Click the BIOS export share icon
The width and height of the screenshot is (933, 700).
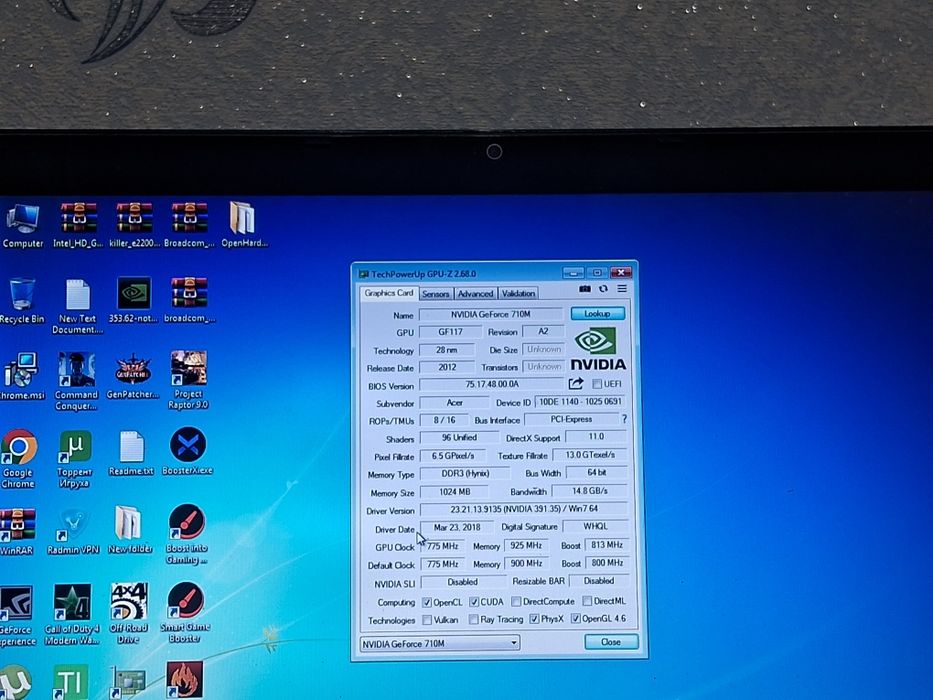576,383
